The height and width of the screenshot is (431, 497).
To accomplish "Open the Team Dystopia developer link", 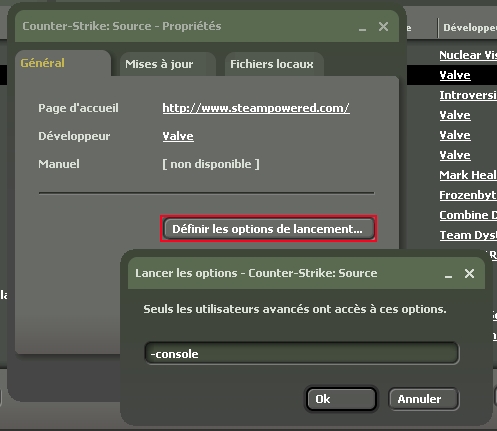I will (x=468, y=235).
